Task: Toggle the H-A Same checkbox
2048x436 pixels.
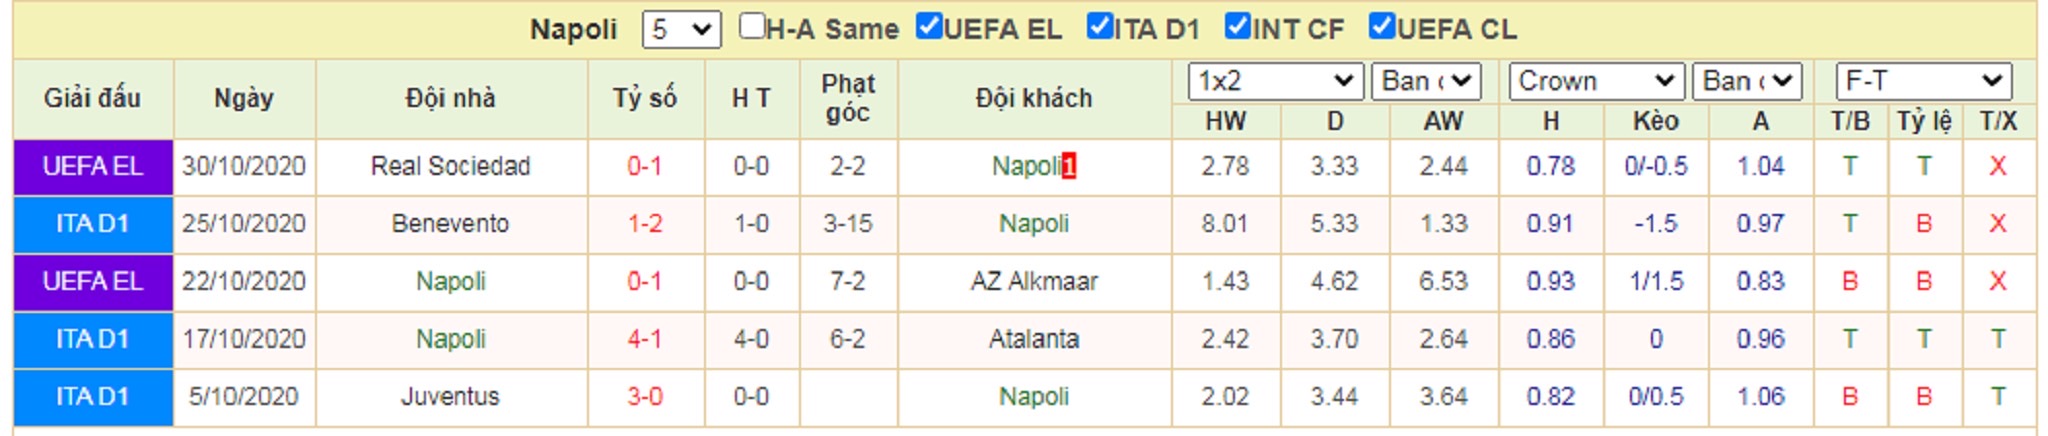Action: pos(752,27)
